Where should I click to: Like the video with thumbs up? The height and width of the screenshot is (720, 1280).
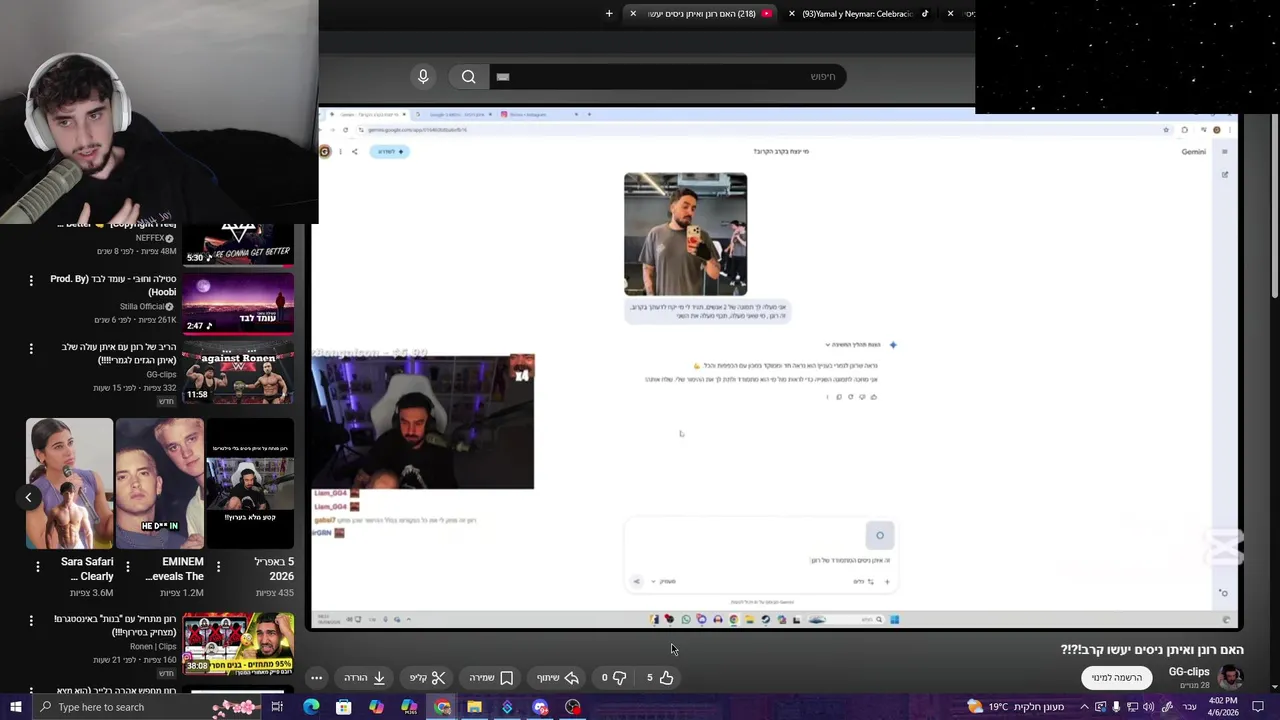(659, 677)
